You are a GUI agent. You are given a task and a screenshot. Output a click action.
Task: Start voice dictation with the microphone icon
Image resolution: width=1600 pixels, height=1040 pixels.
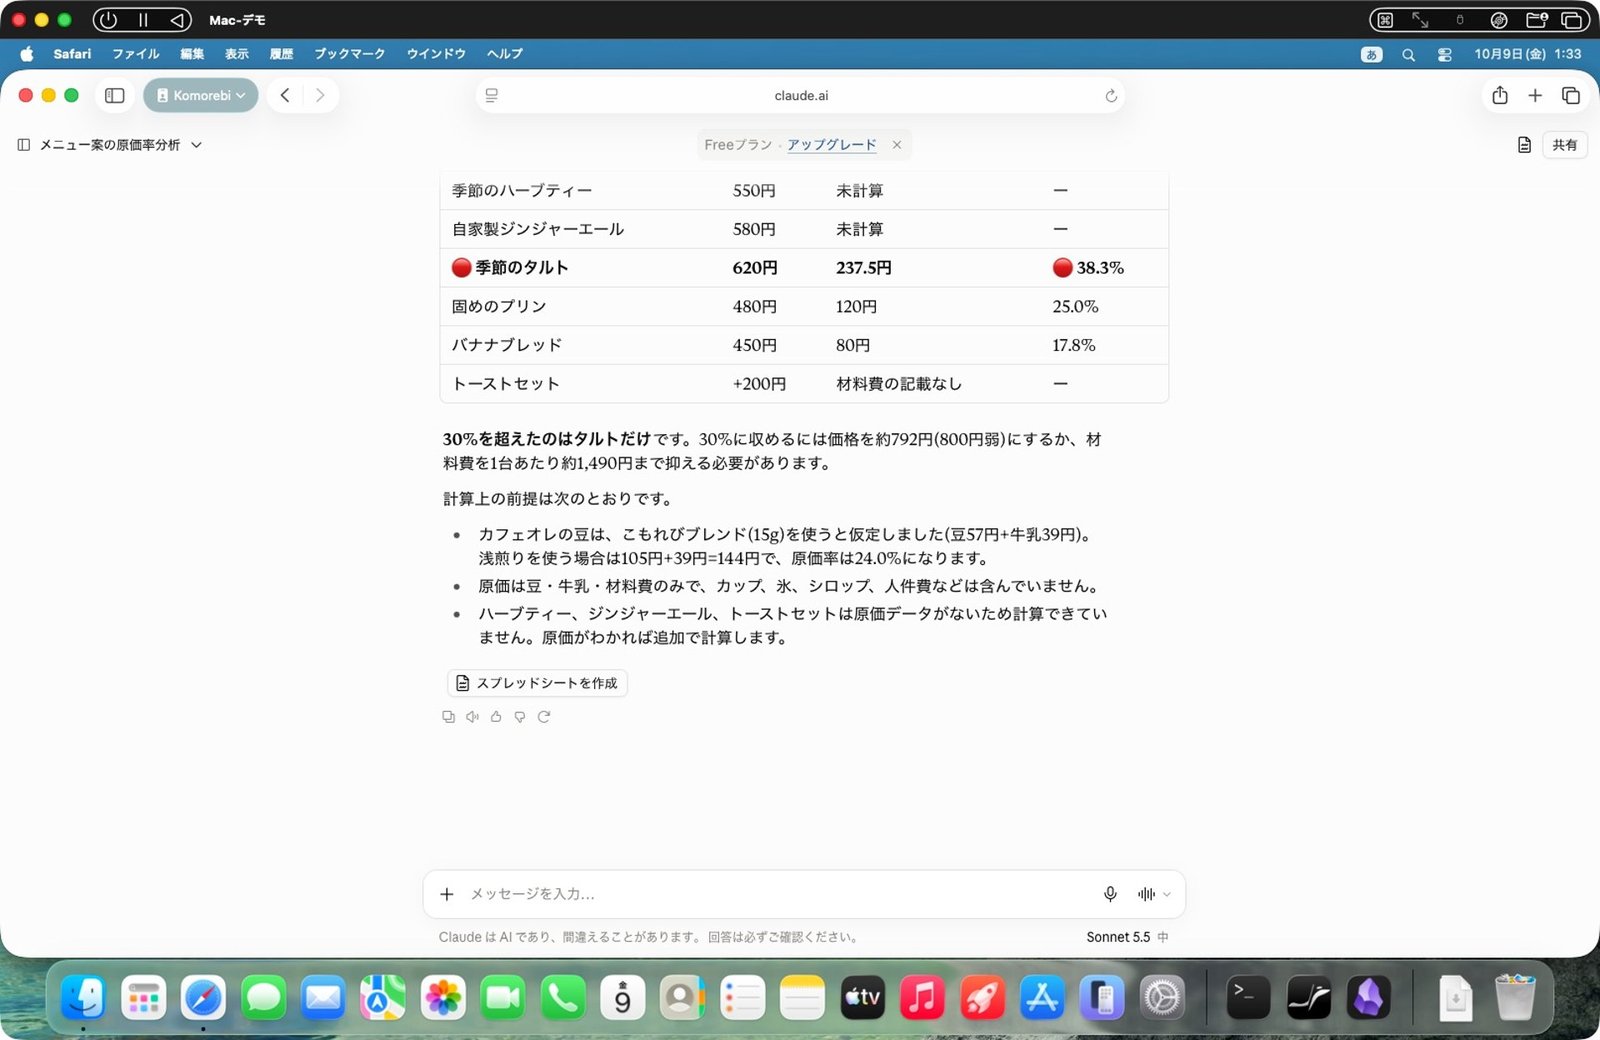tap(1110, 894)
